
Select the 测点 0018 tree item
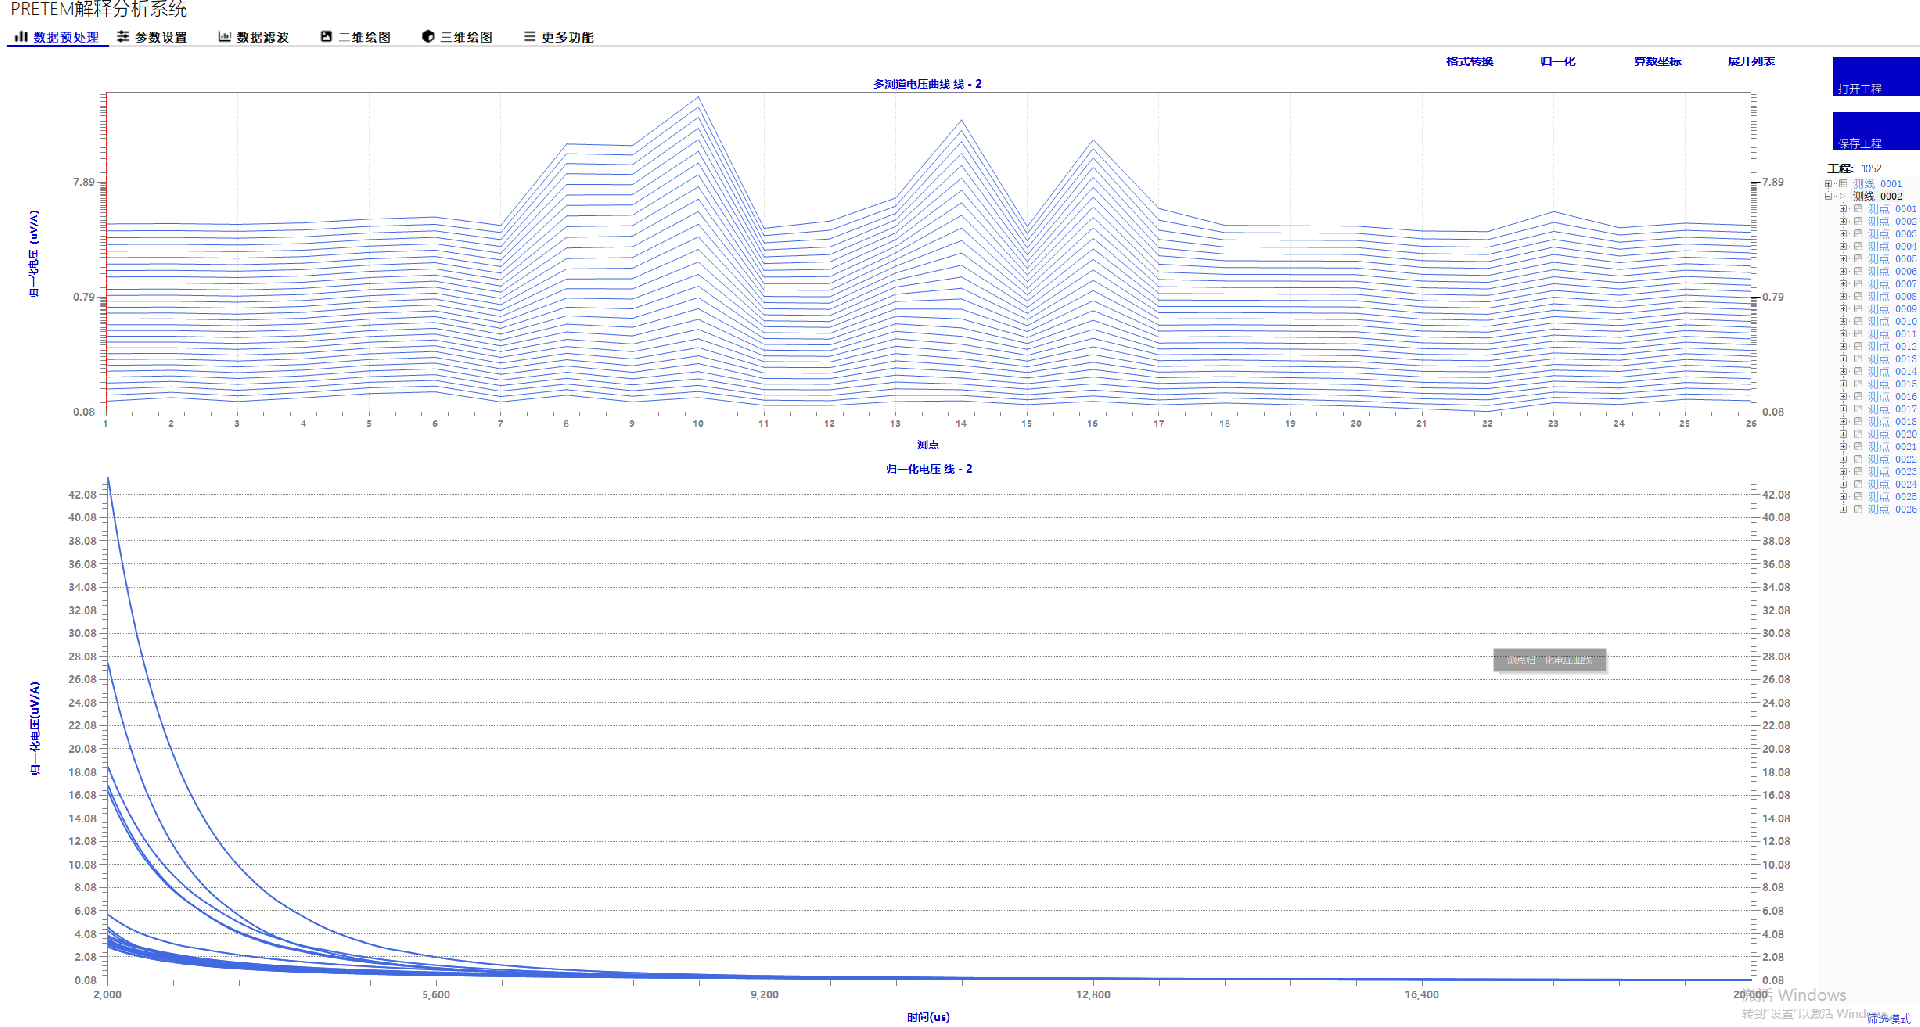1892,422
